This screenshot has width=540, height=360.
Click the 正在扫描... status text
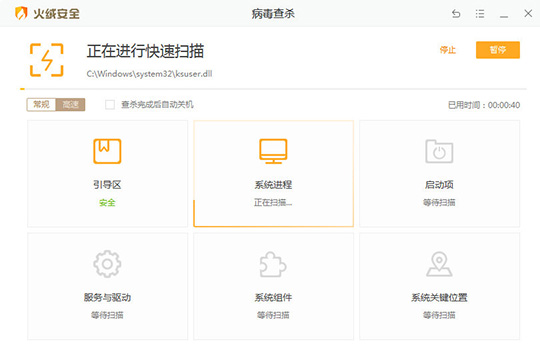273,203
